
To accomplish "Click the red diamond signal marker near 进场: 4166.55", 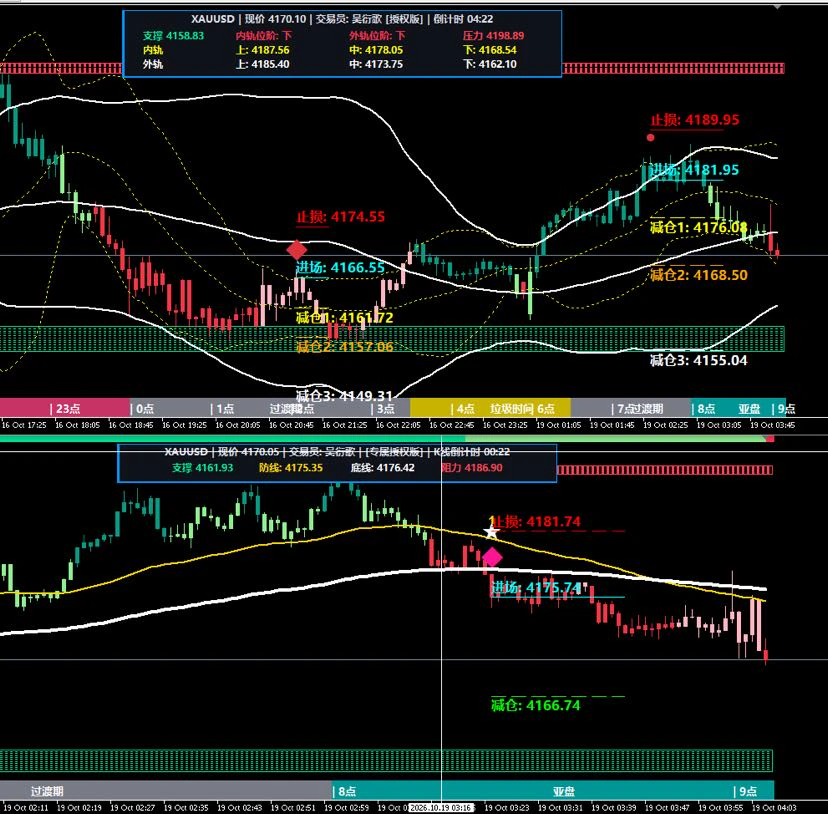I will [x=296, y=250].
